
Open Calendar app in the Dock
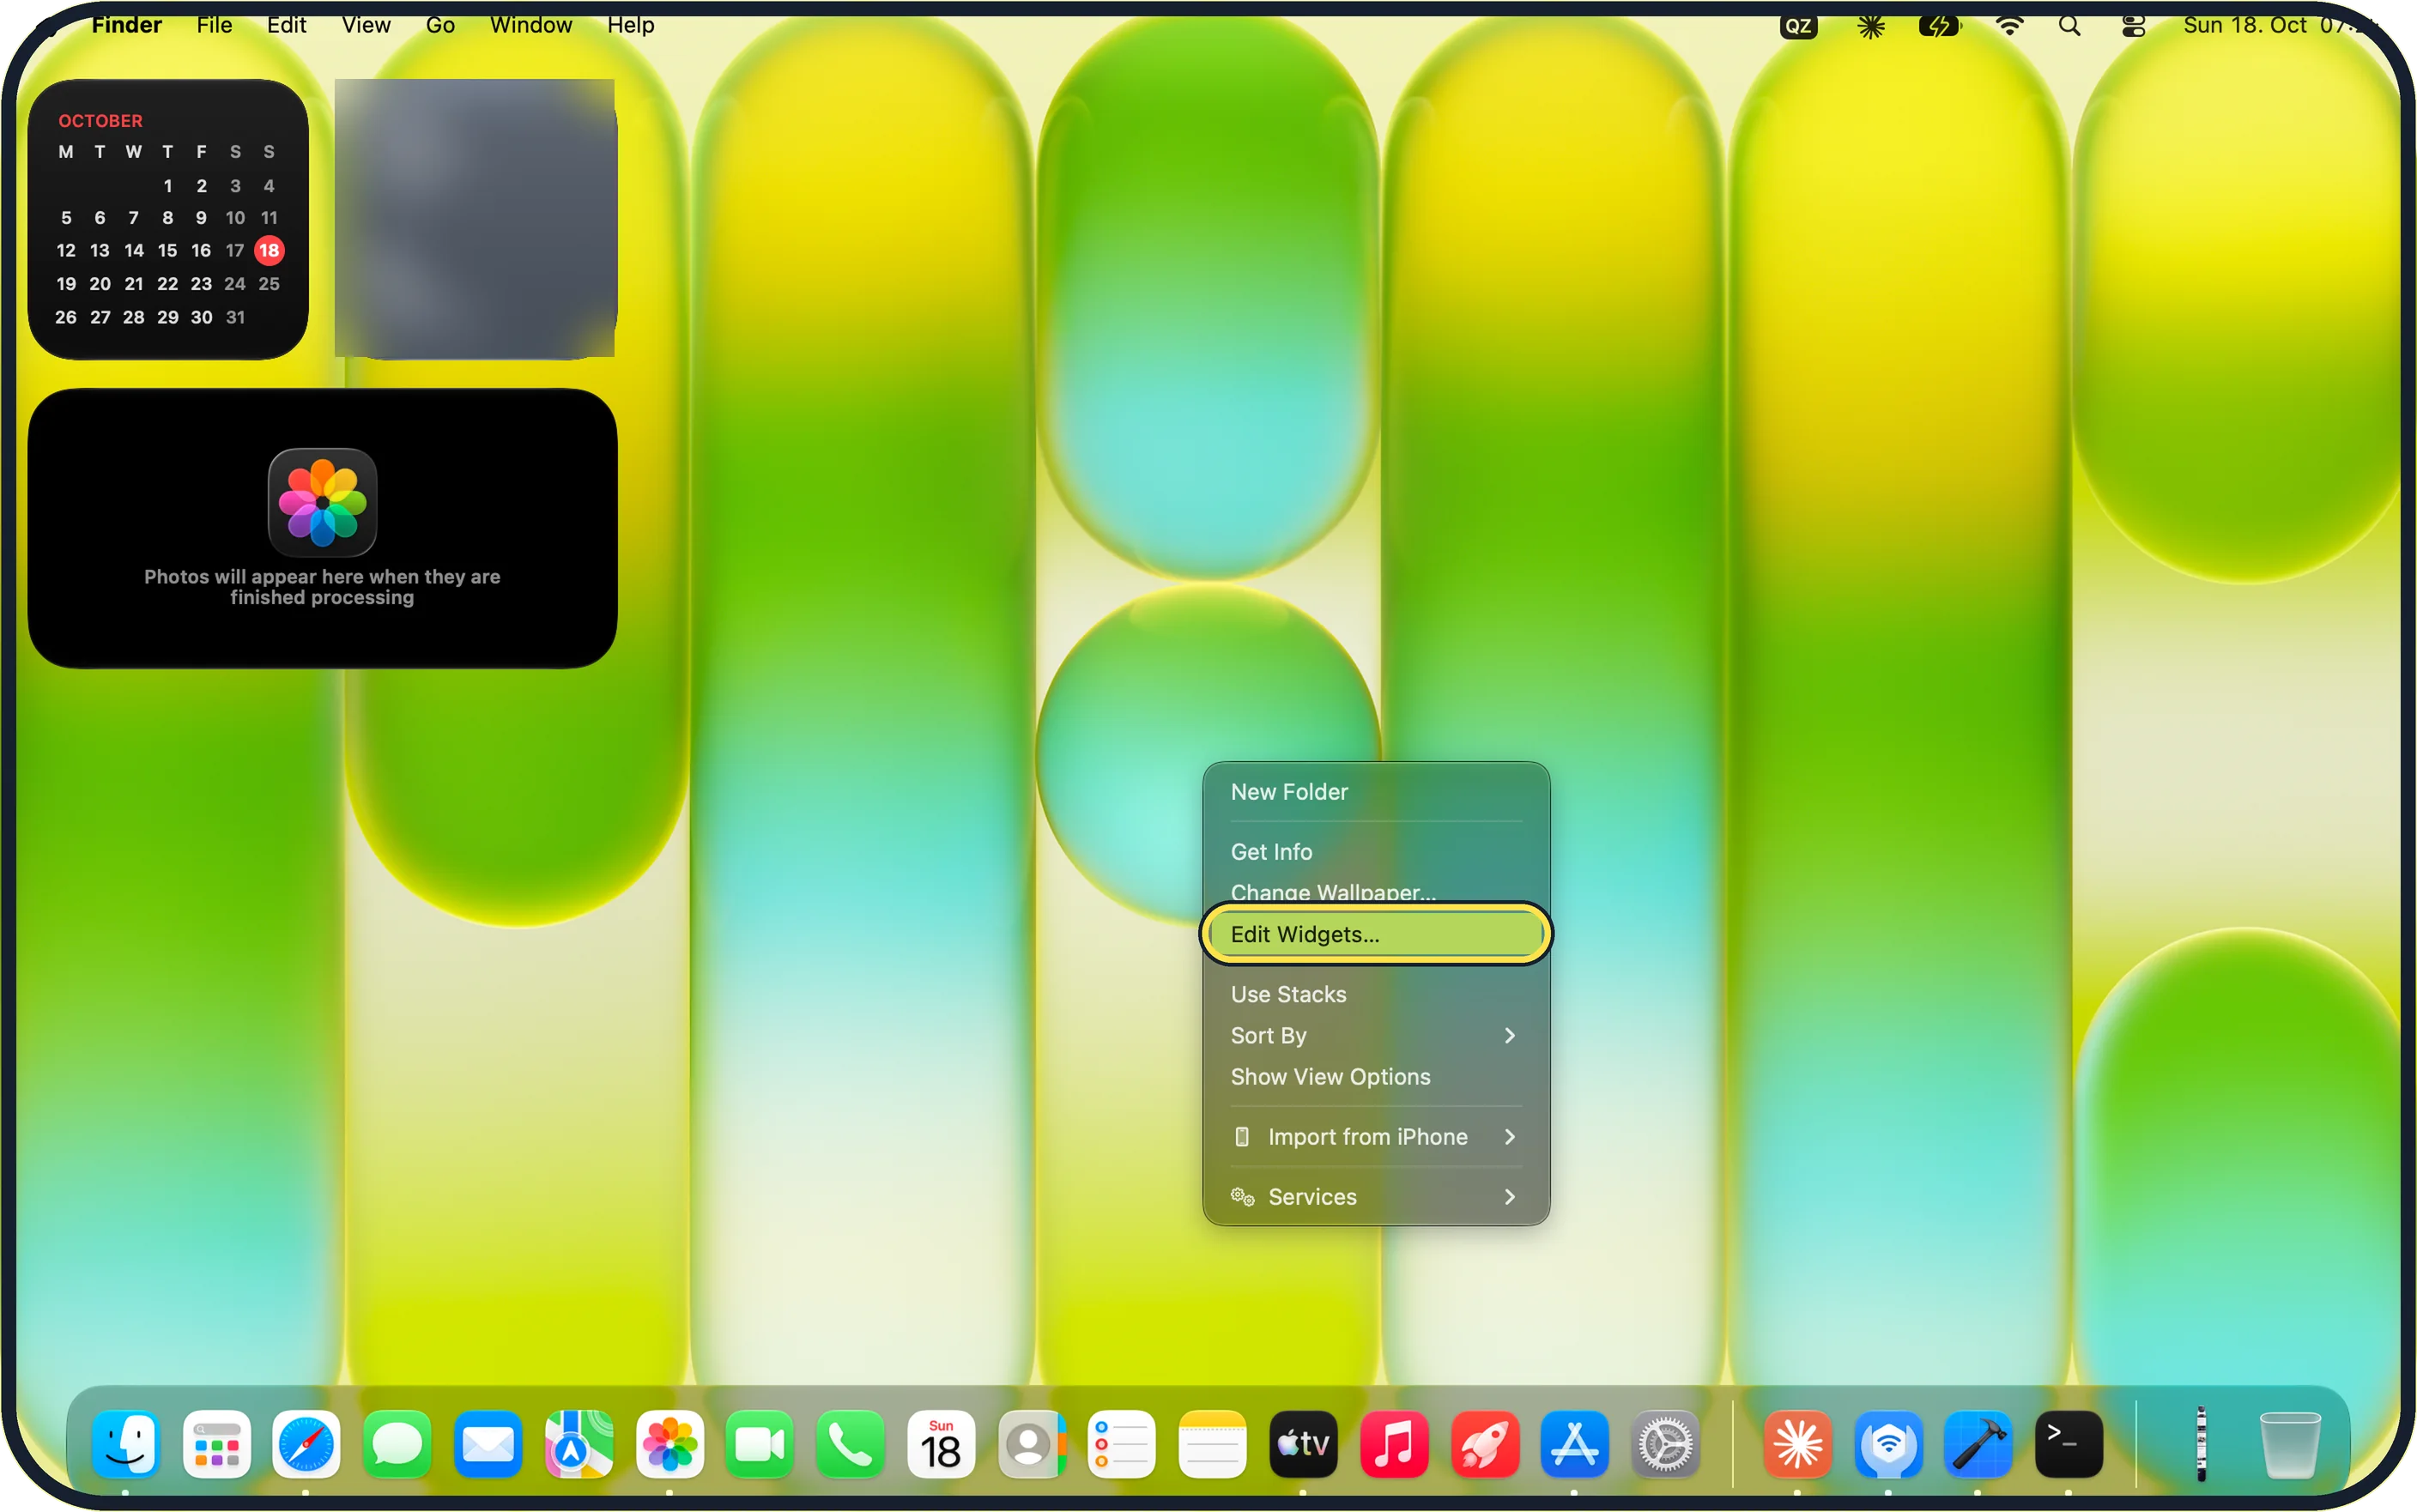point(940,1444)
